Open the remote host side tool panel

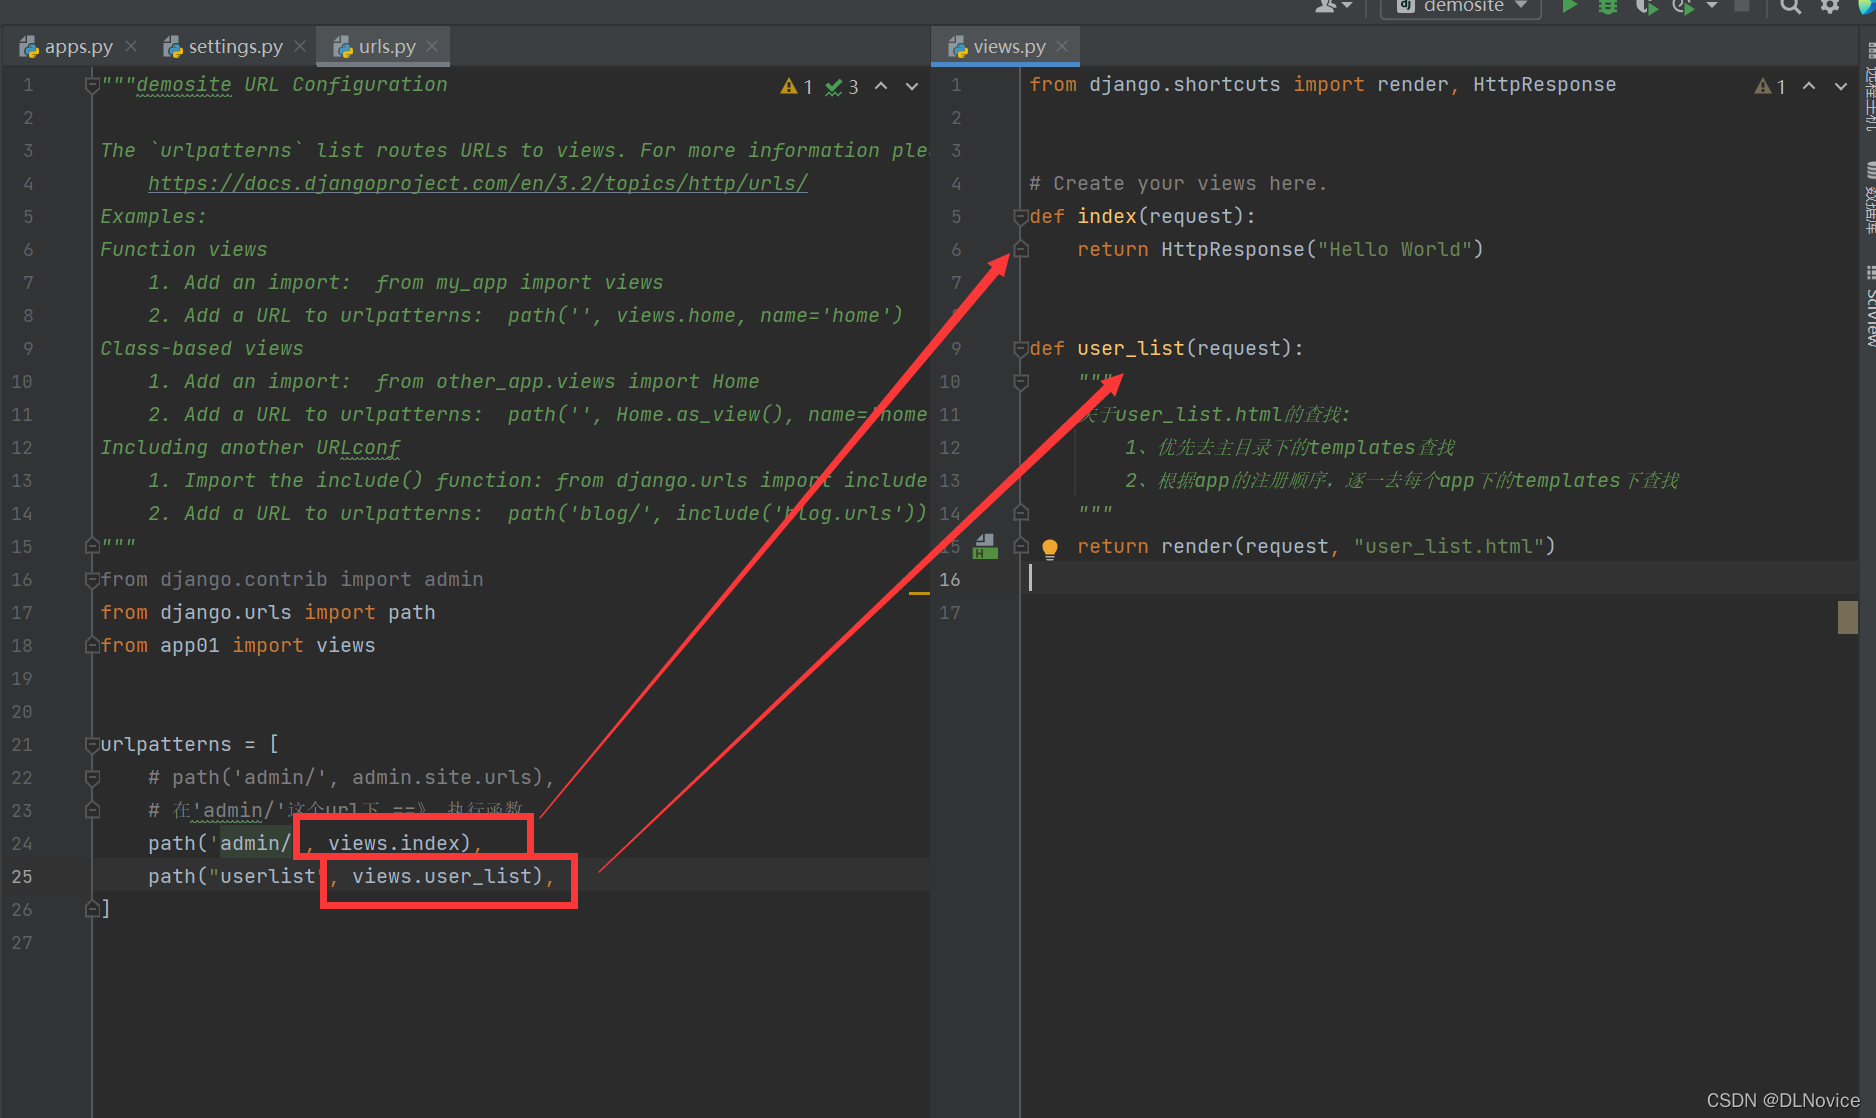(x=1868, y=86)
